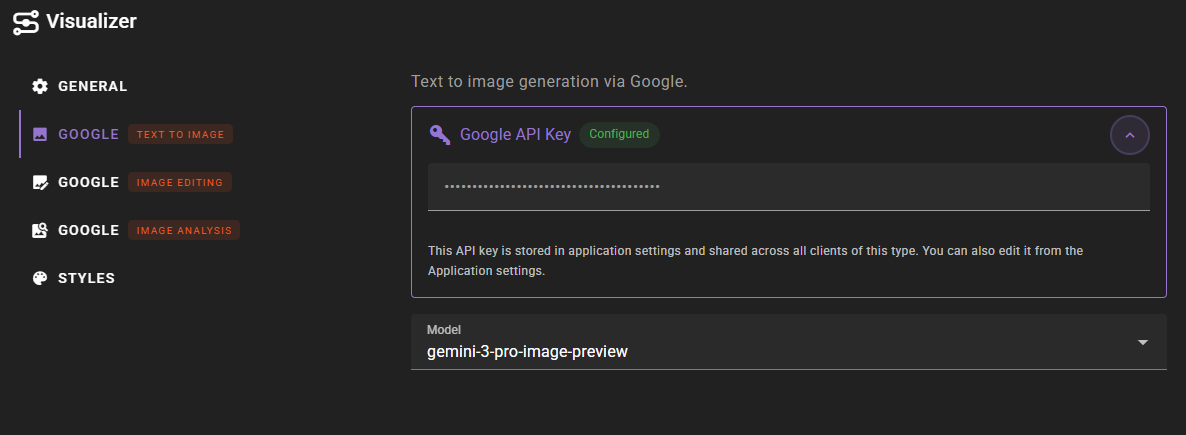The width and height of the screenshot is (1186, 435).
Task: Click the API key storage note text
Action: [756, 260]
